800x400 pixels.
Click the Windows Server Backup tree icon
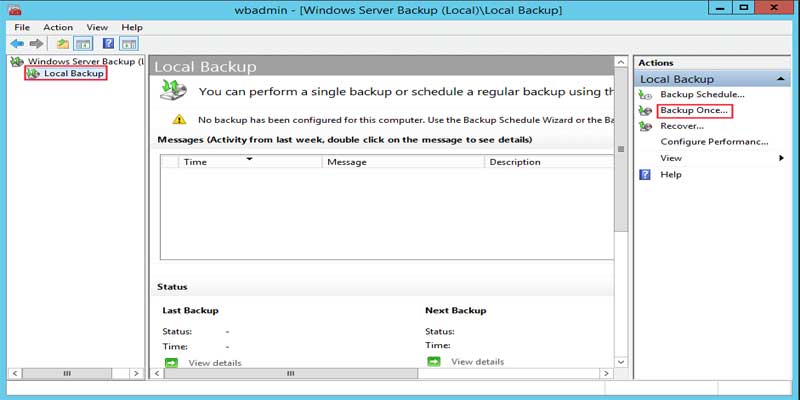pyautogui.click(x=17, y=62)
